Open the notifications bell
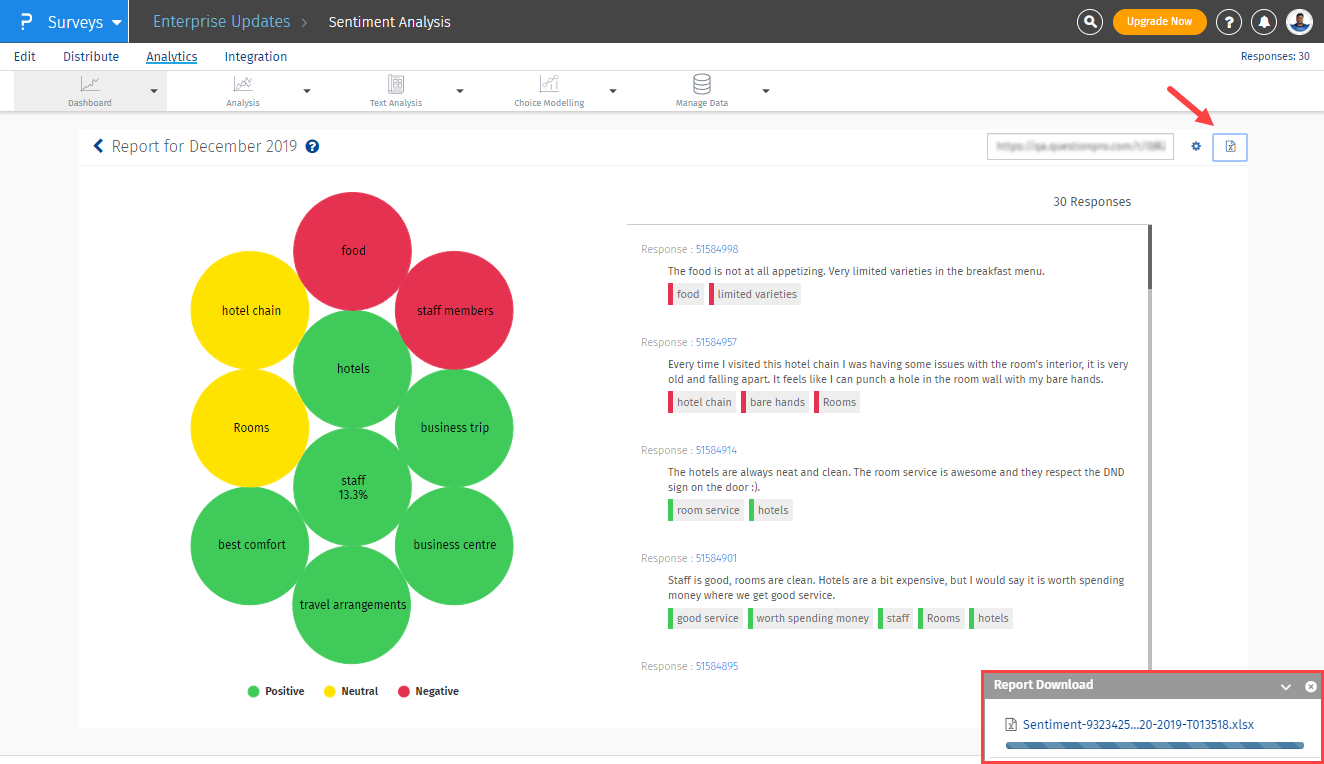Image resolution: width=1324 pixels, height=764 pixels. pos(1265,21)
